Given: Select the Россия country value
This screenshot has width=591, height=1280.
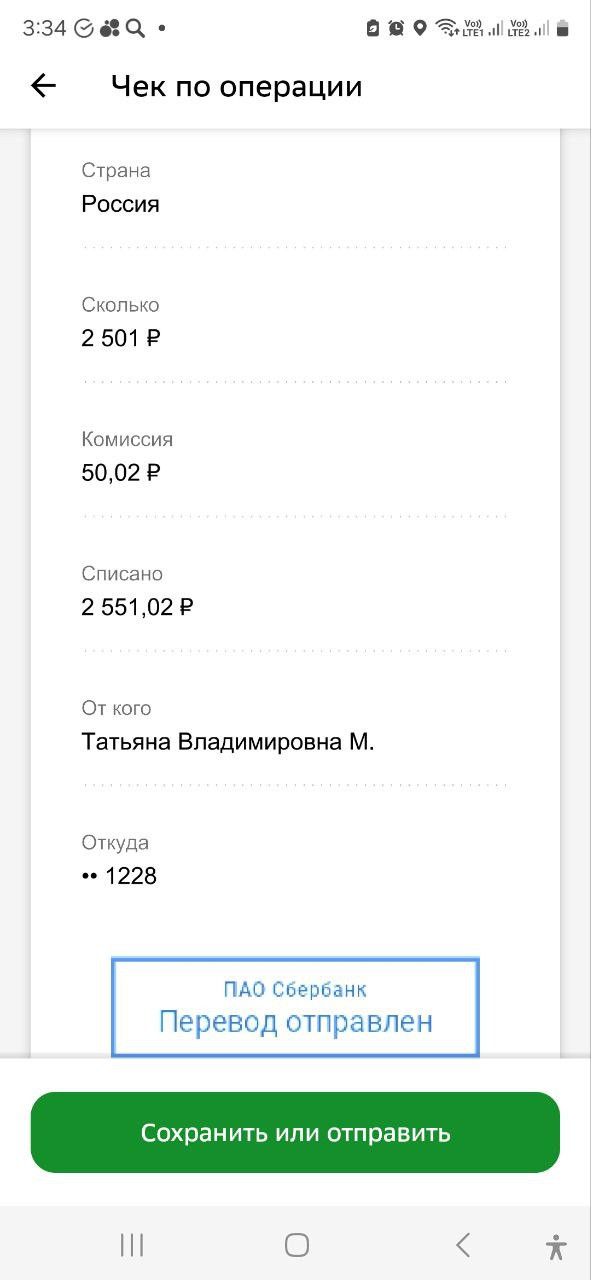Looking at the screenshot, I should tap(120, 204).
